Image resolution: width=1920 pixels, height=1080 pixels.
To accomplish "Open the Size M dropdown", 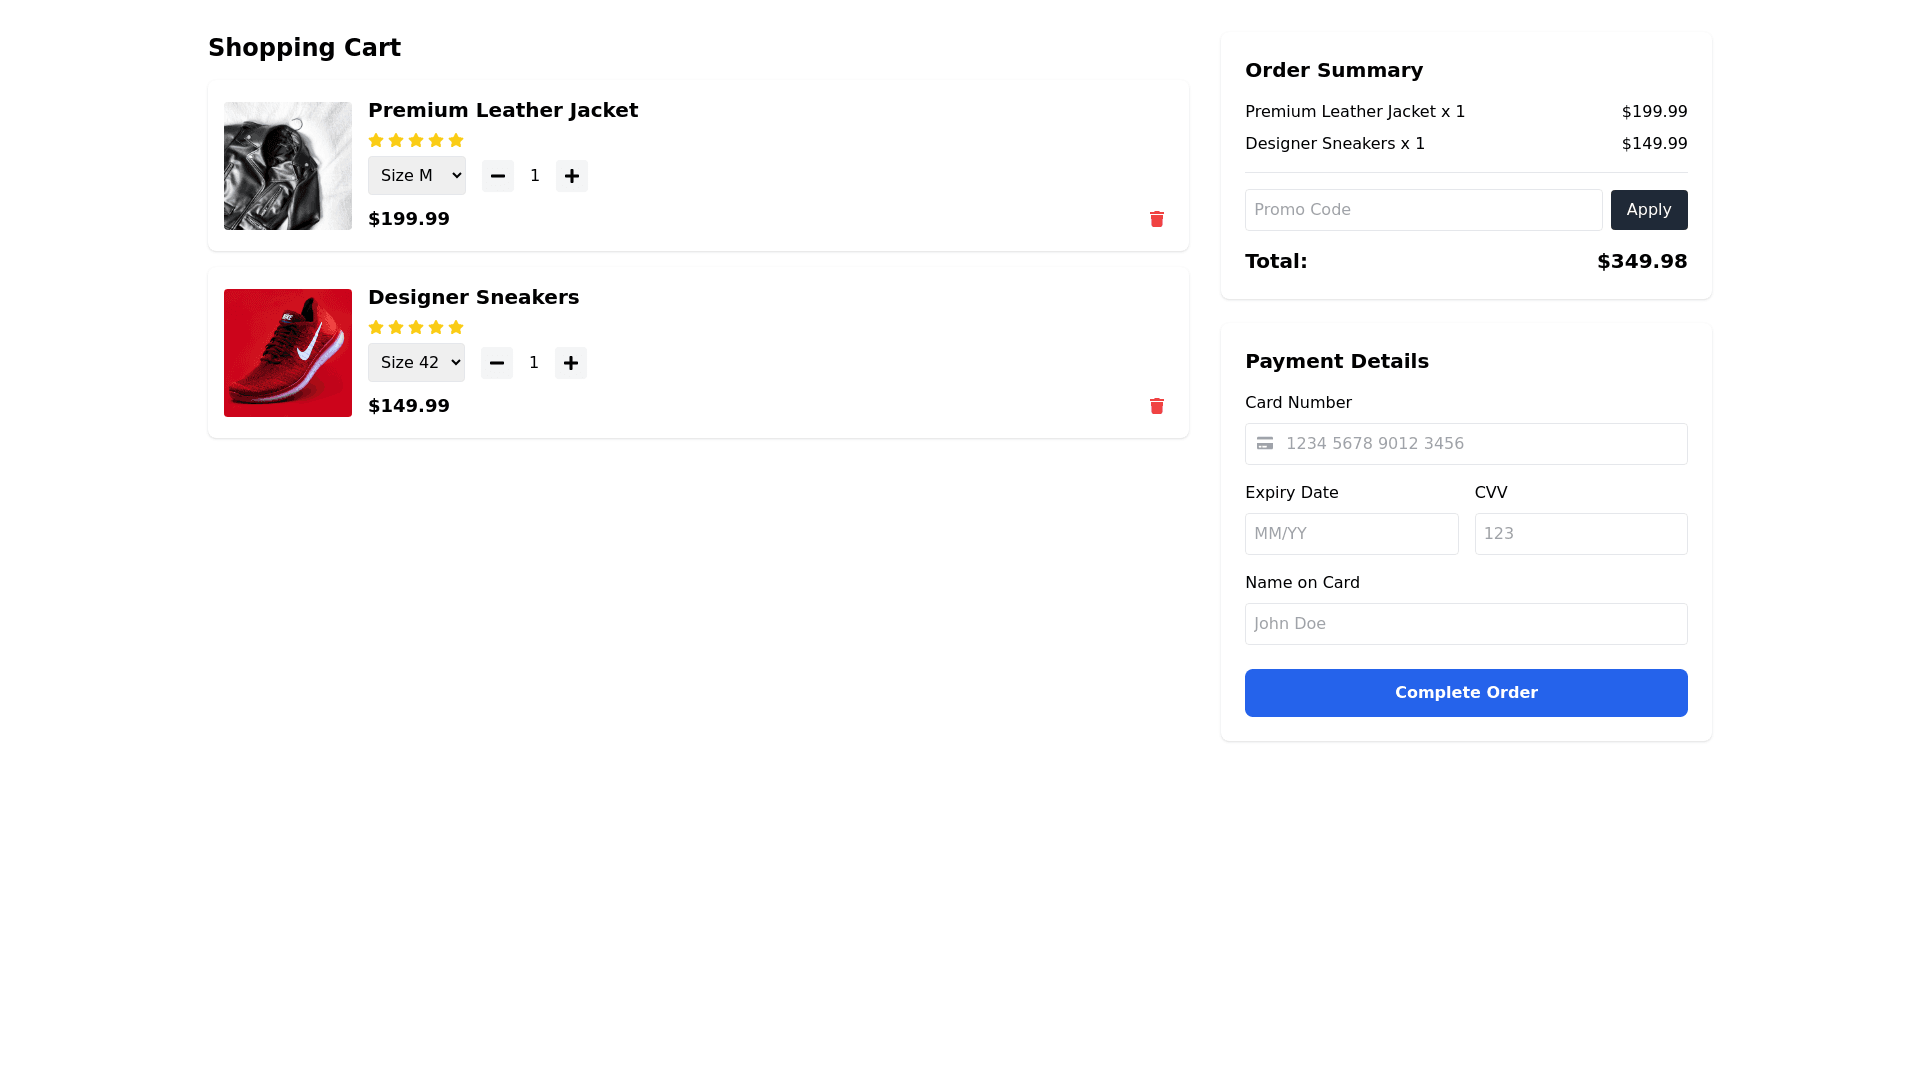I will (x=417, y=176).
